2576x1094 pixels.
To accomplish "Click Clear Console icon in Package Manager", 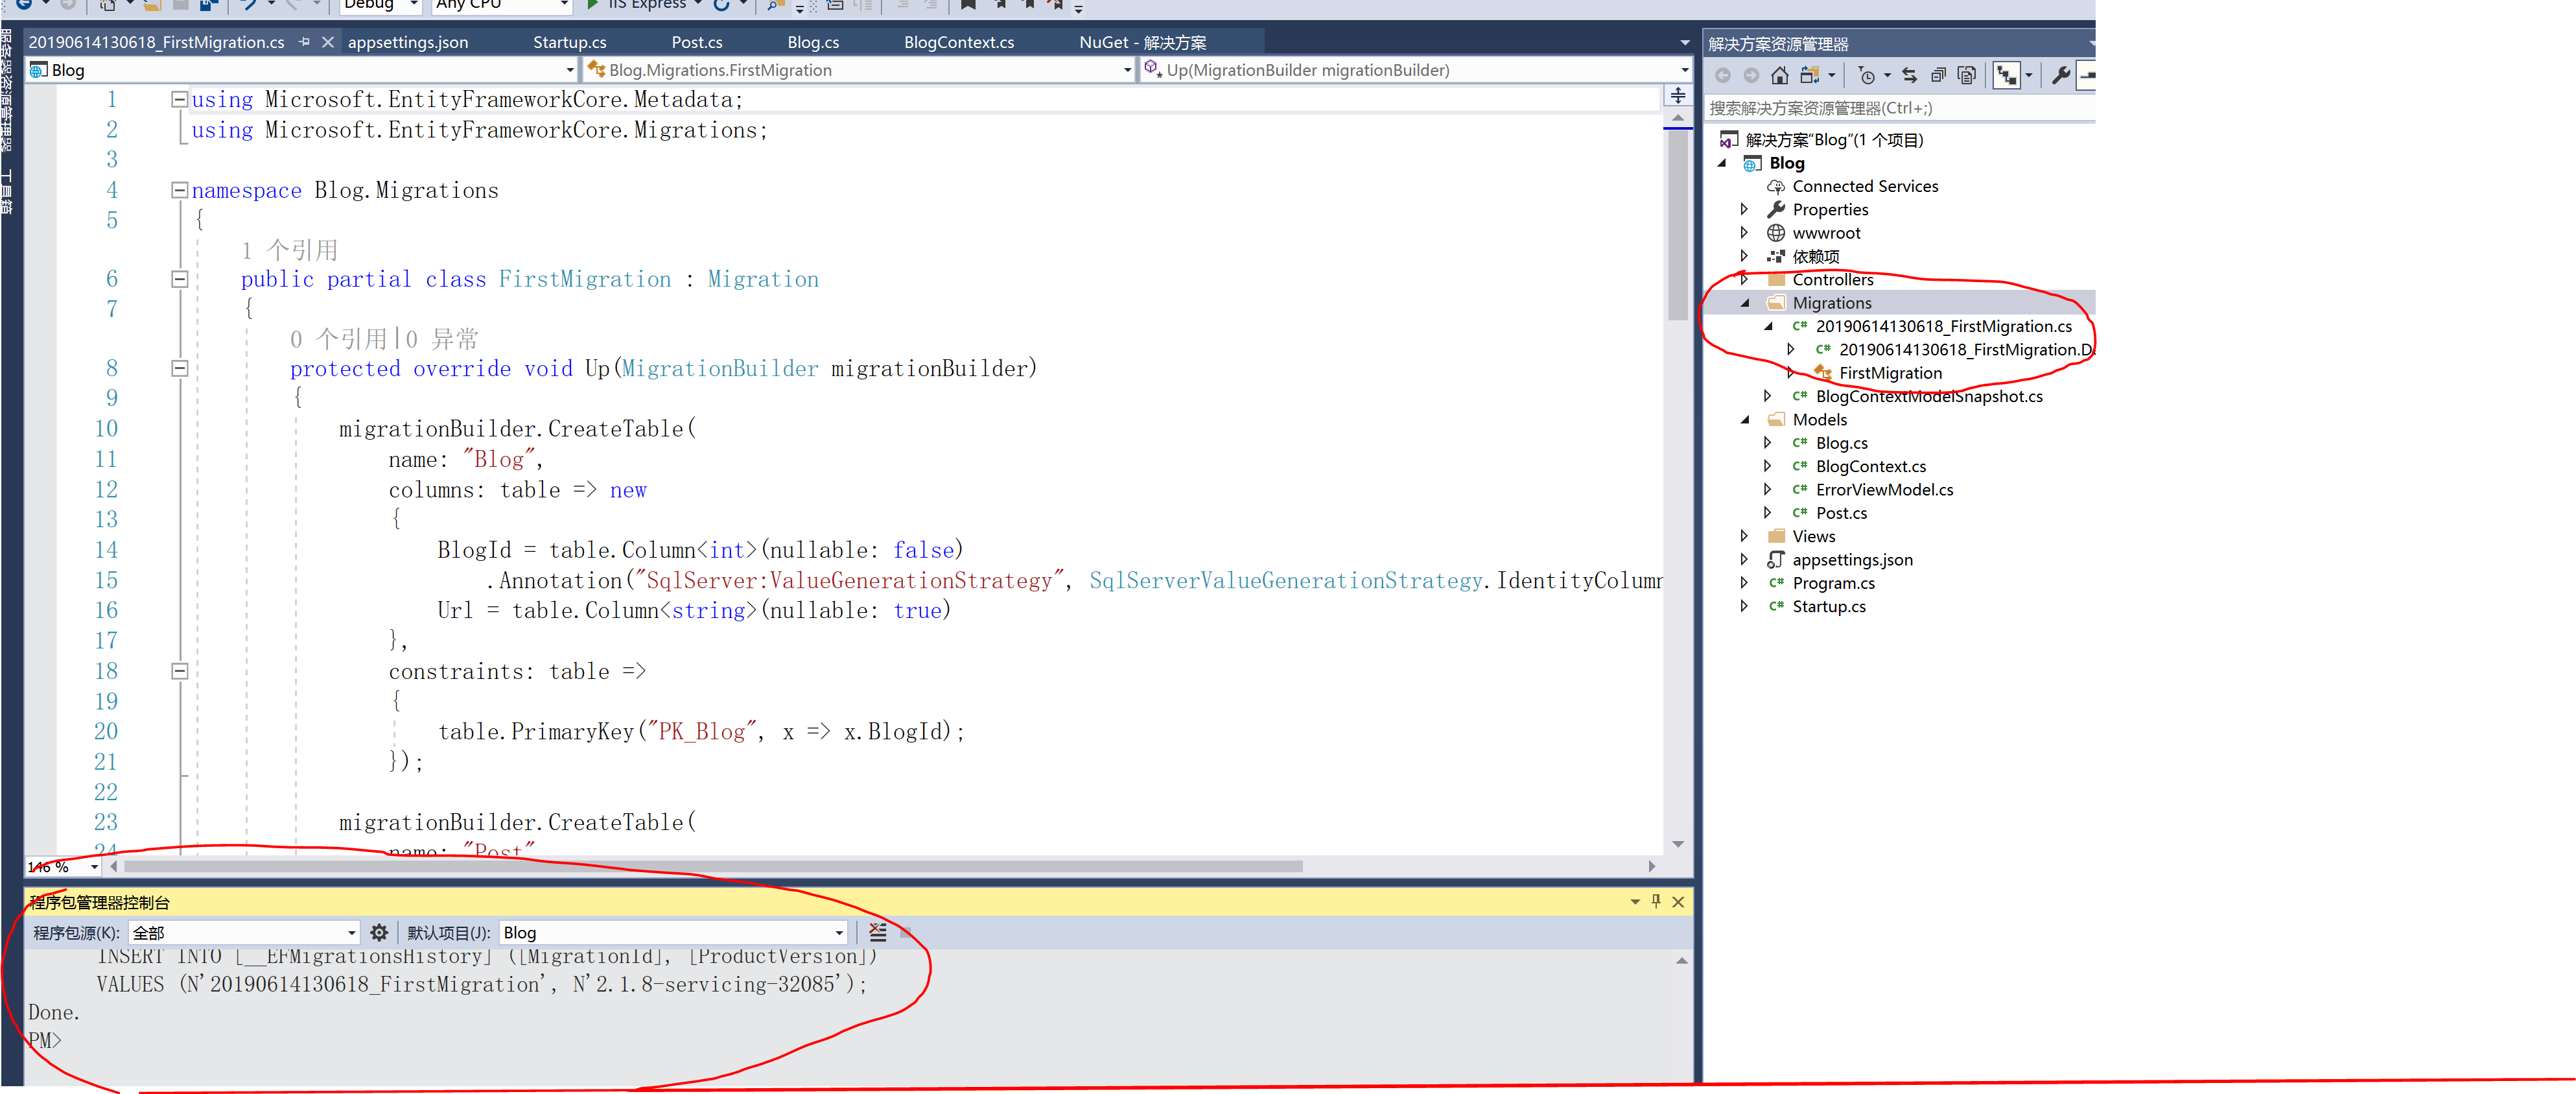I will click(877, 932).
